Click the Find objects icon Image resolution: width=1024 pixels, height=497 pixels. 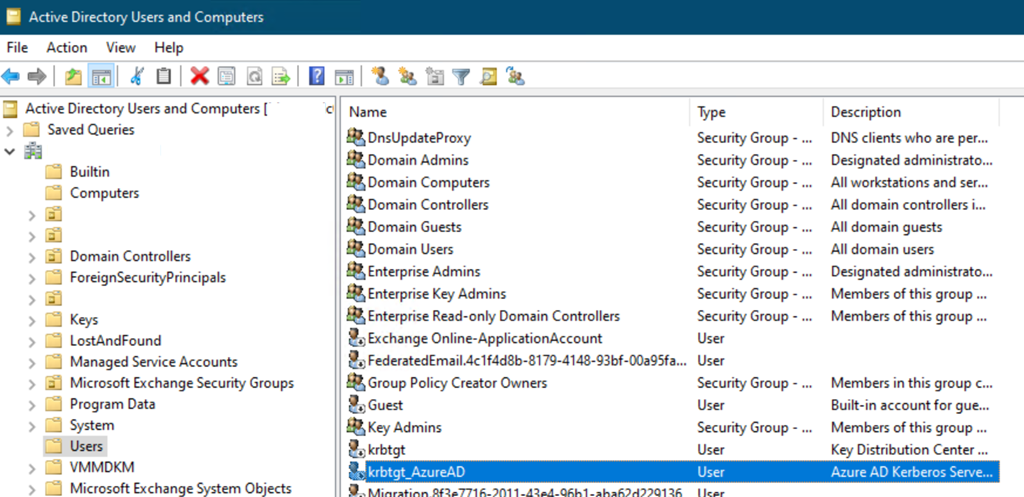pos(488,76)
